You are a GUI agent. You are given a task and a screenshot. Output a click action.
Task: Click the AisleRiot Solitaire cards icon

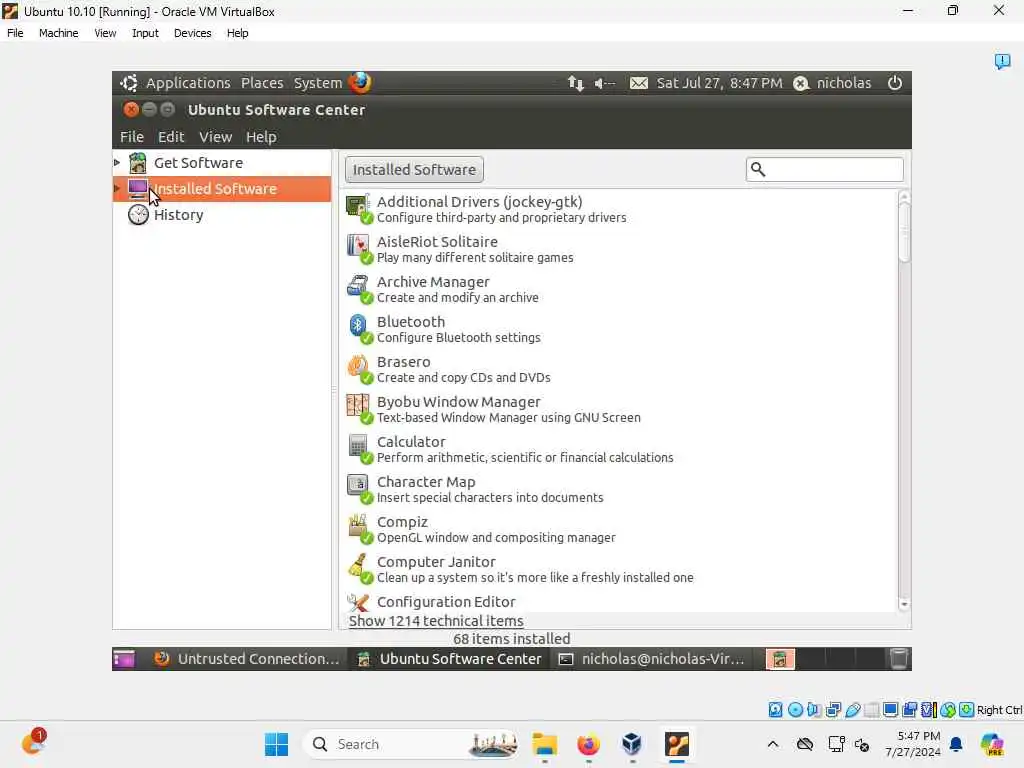click(359, 249)
